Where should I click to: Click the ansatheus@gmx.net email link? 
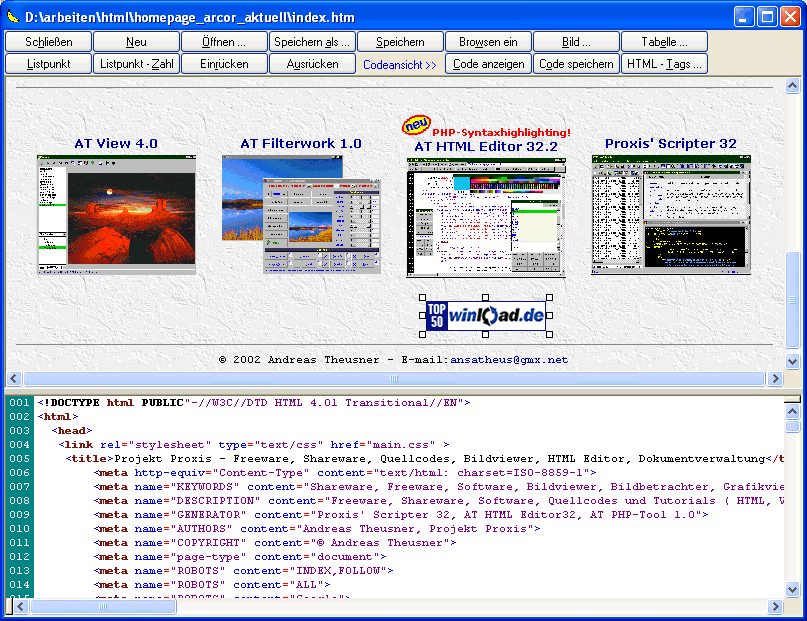(509, 360)
